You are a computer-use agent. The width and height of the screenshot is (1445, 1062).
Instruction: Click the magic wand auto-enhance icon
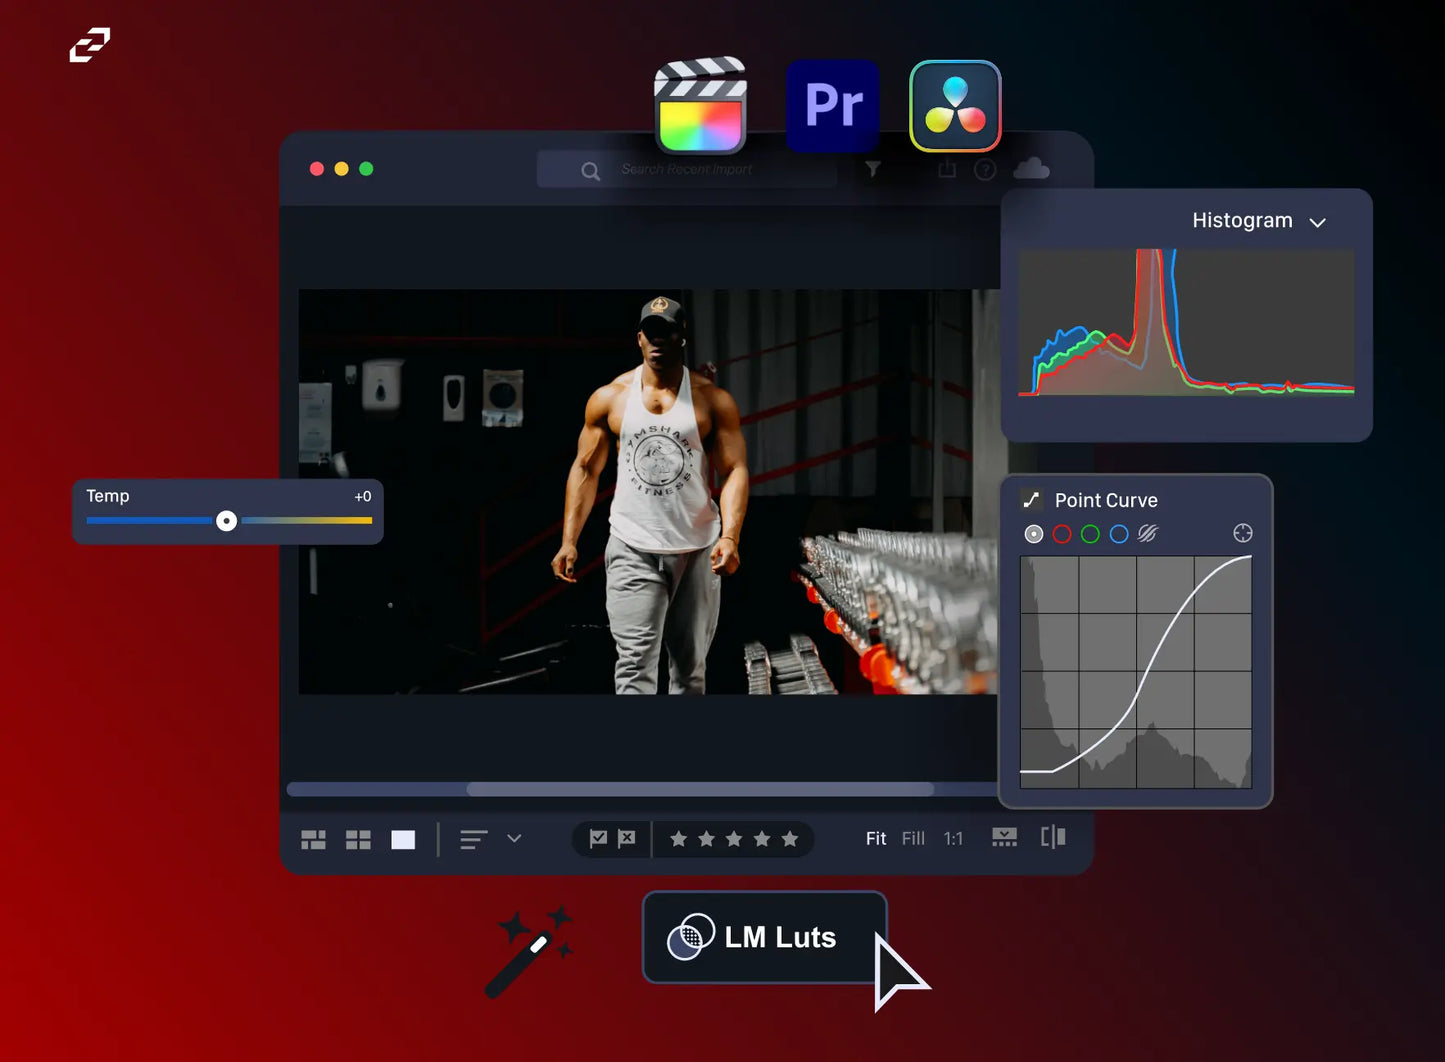527,952
